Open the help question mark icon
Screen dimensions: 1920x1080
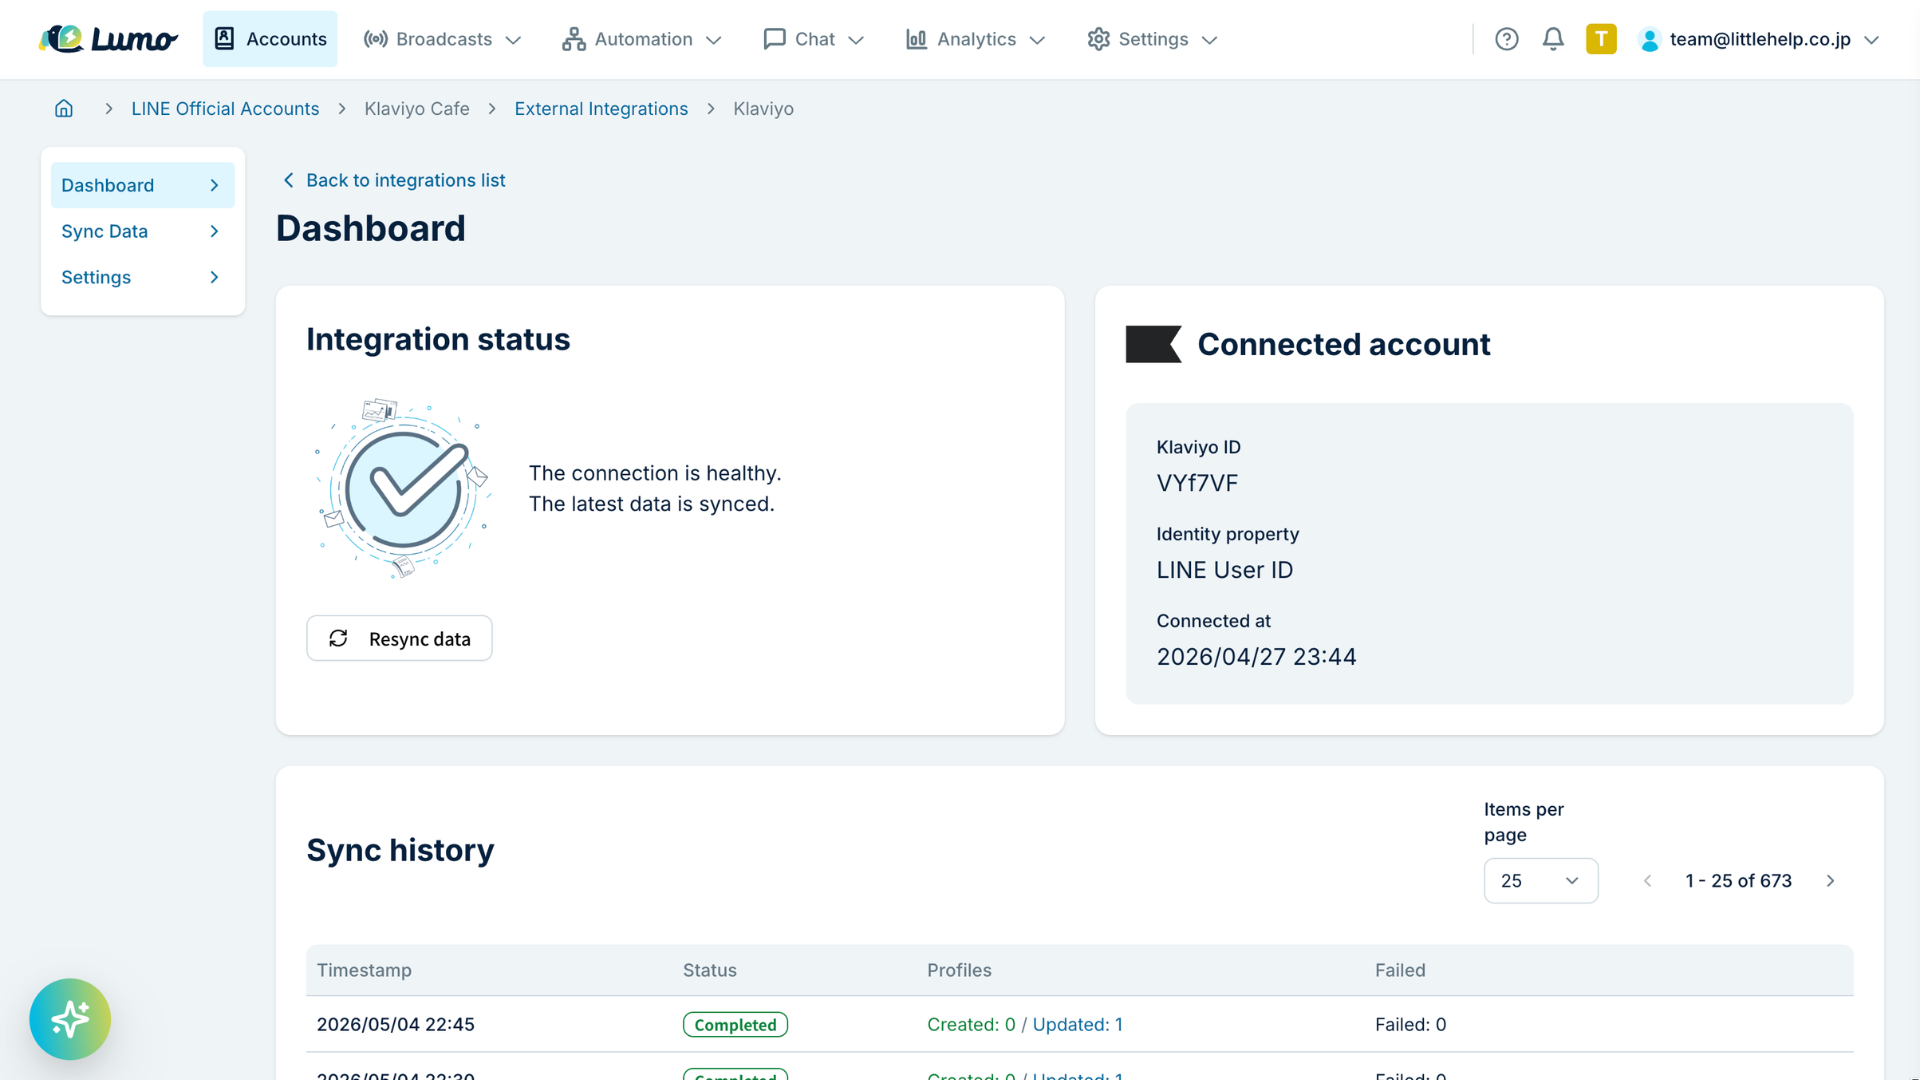click(1506, 39)
